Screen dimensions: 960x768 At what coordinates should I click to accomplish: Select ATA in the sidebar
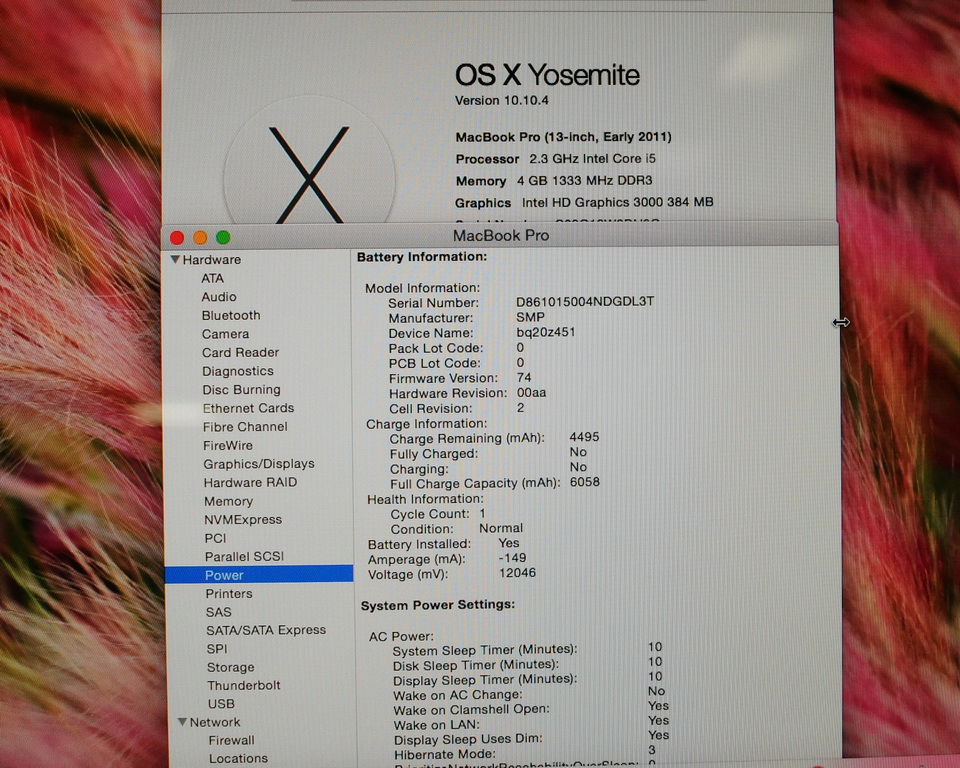point(212,278)
